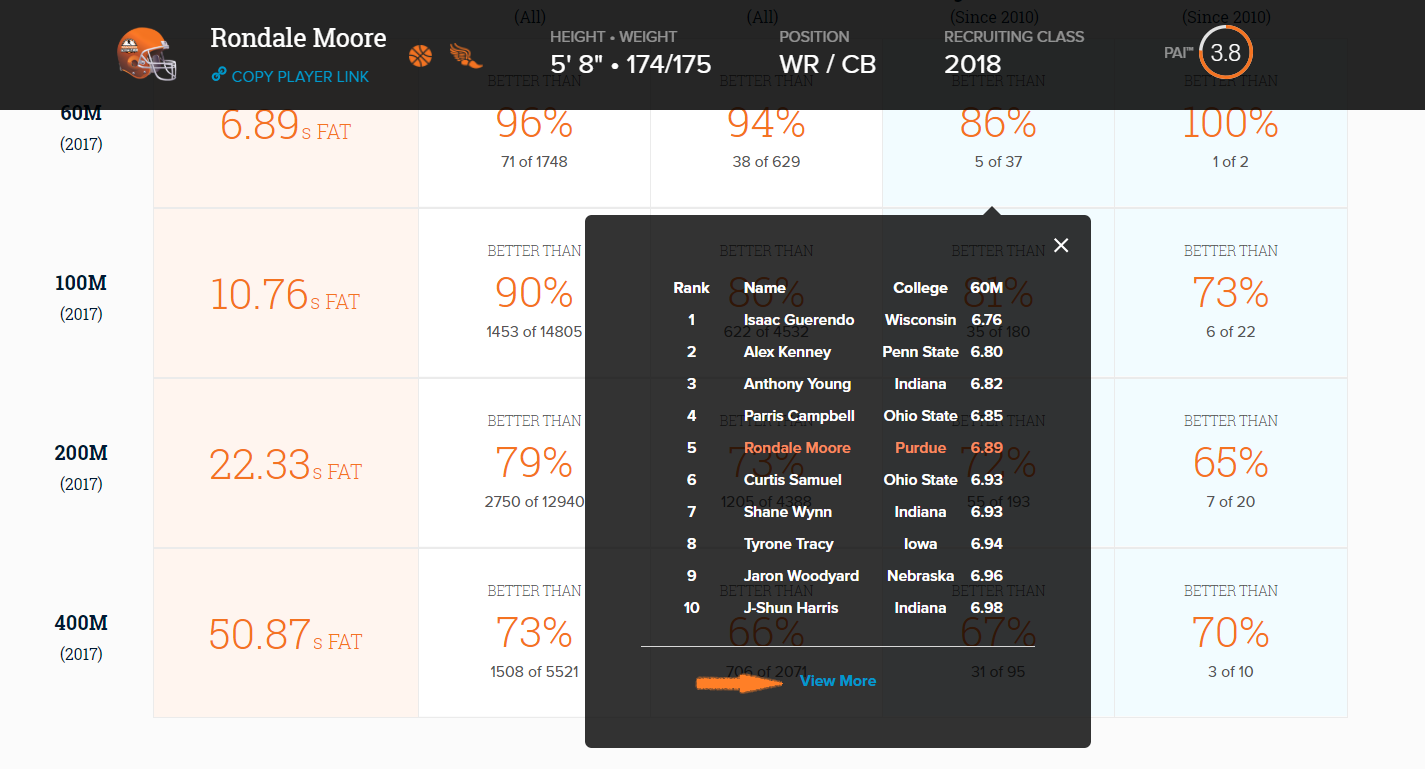The height and width of the screenshot is (769, 1425).
Task: Click the 73% percentile in 100M row
Action: (1230, 293)
